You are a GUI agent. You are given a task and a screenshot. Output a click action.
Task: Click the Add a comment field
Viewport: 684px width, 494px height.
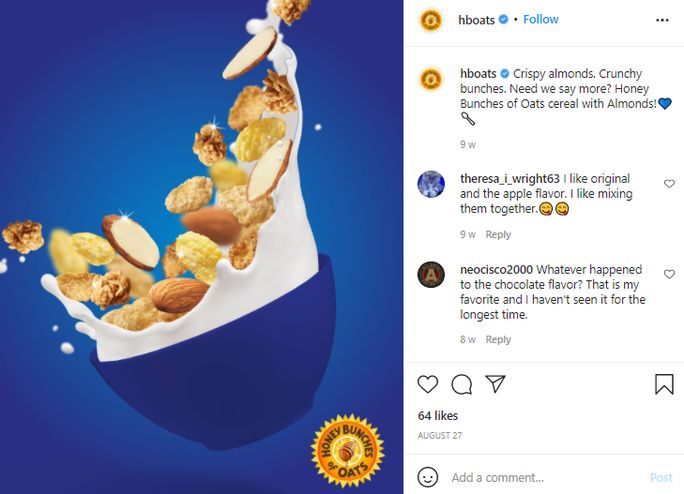point(540,478)
